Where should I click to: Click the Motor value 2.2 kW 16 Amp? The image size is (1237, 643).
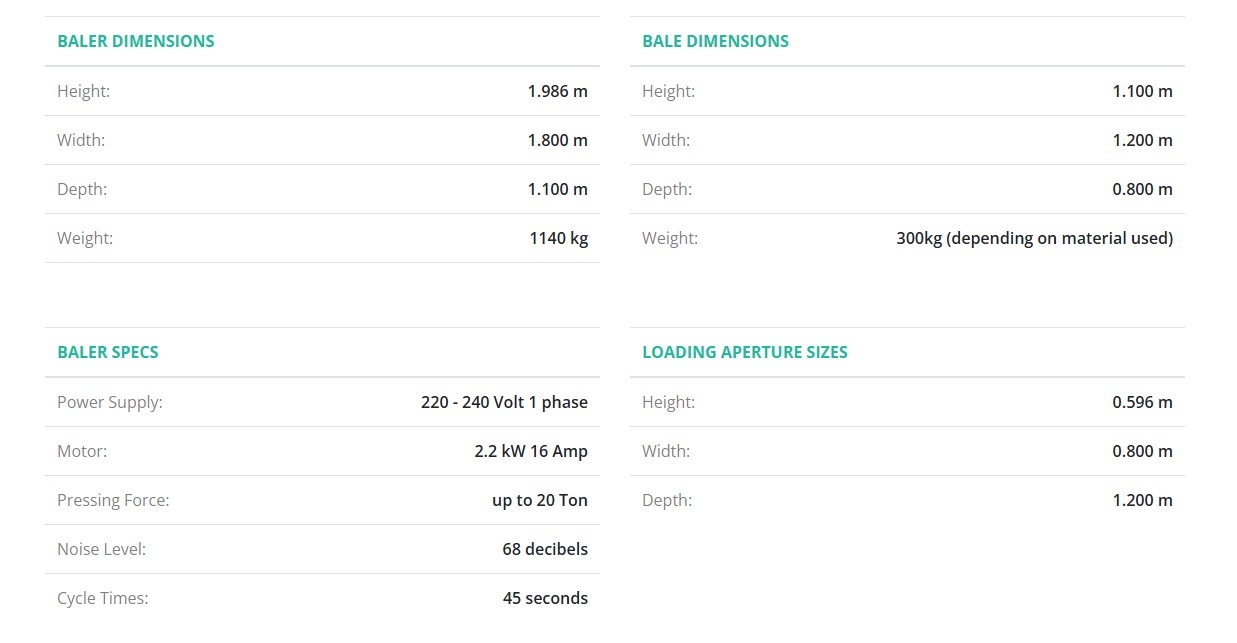coord(531,451)
